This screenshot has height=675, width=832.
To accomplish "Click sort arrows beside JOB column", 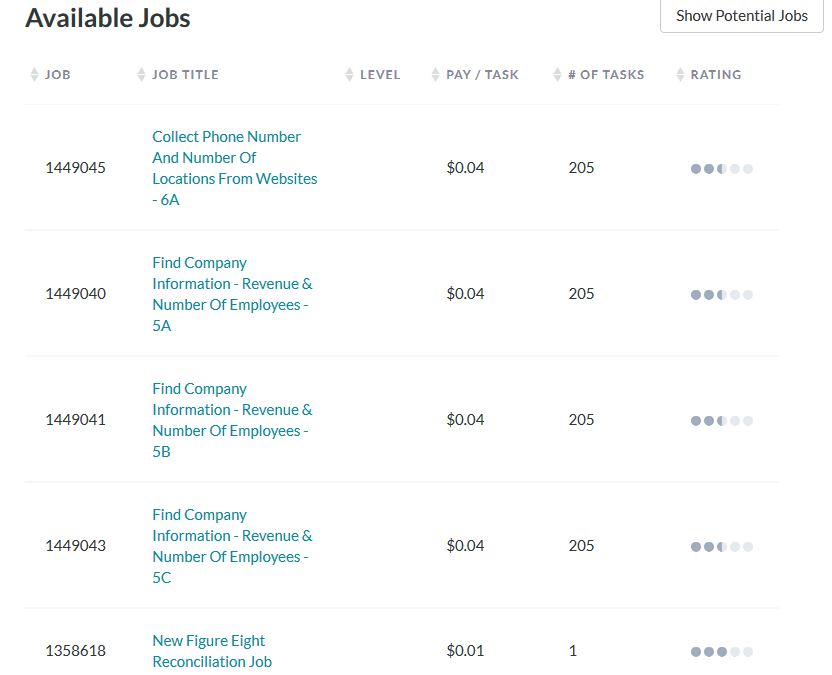I will 35,75.
